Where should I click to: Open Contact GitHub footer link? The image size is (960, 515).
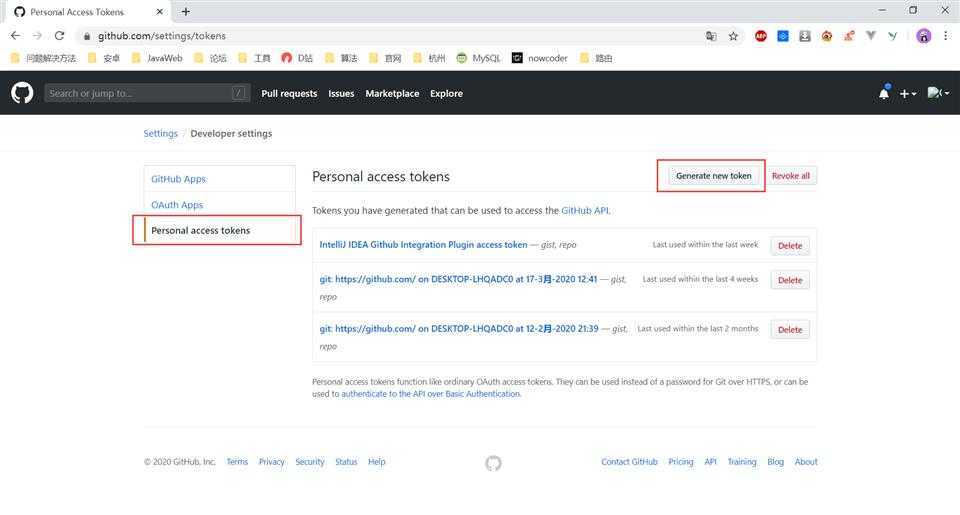pos(629,462)
